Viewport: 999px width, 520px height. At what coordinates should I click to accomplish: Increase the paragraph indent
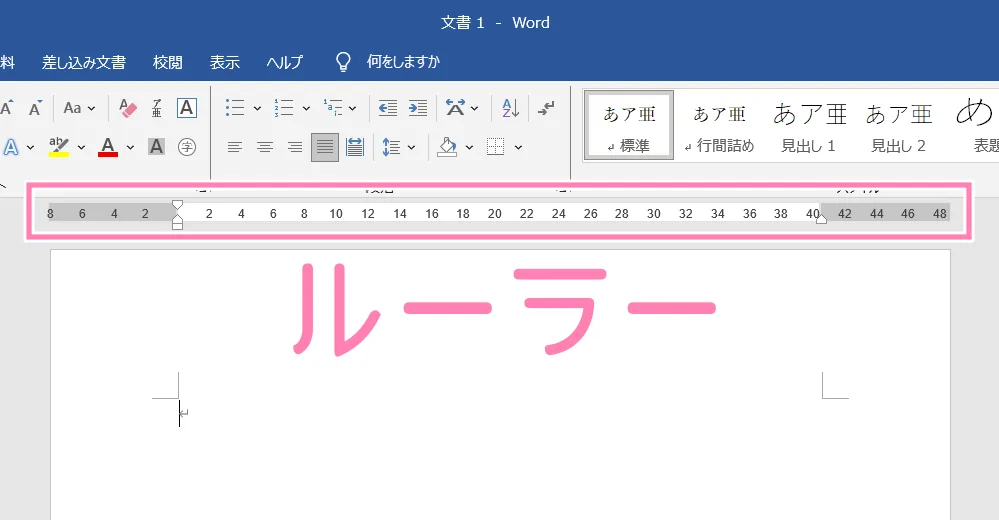point(418,108)
